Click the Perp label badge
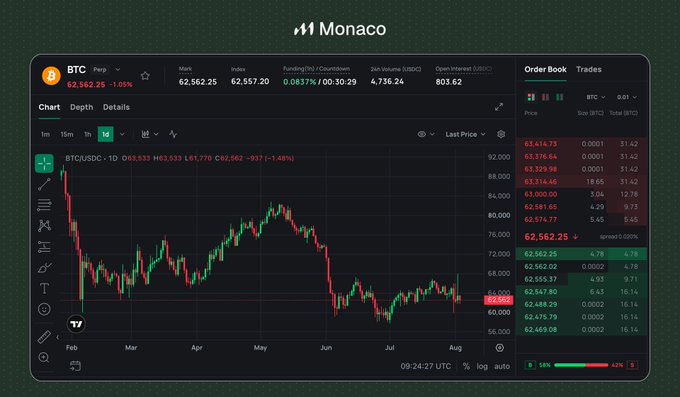This screenshot has width=680, height=397. point(100,69)
